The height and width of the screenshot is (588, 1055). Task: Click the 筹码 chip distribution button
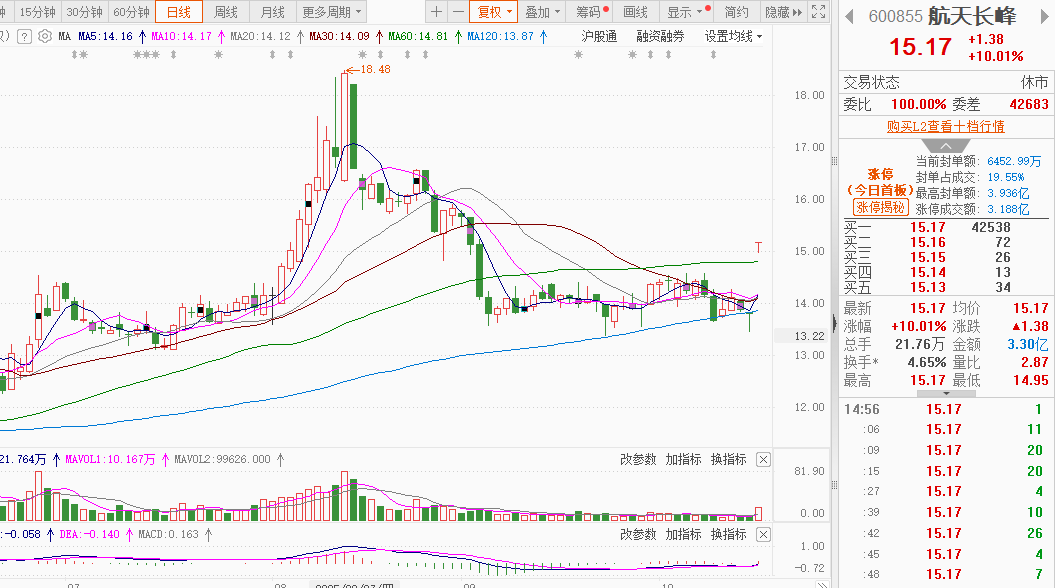click(591, 12)
